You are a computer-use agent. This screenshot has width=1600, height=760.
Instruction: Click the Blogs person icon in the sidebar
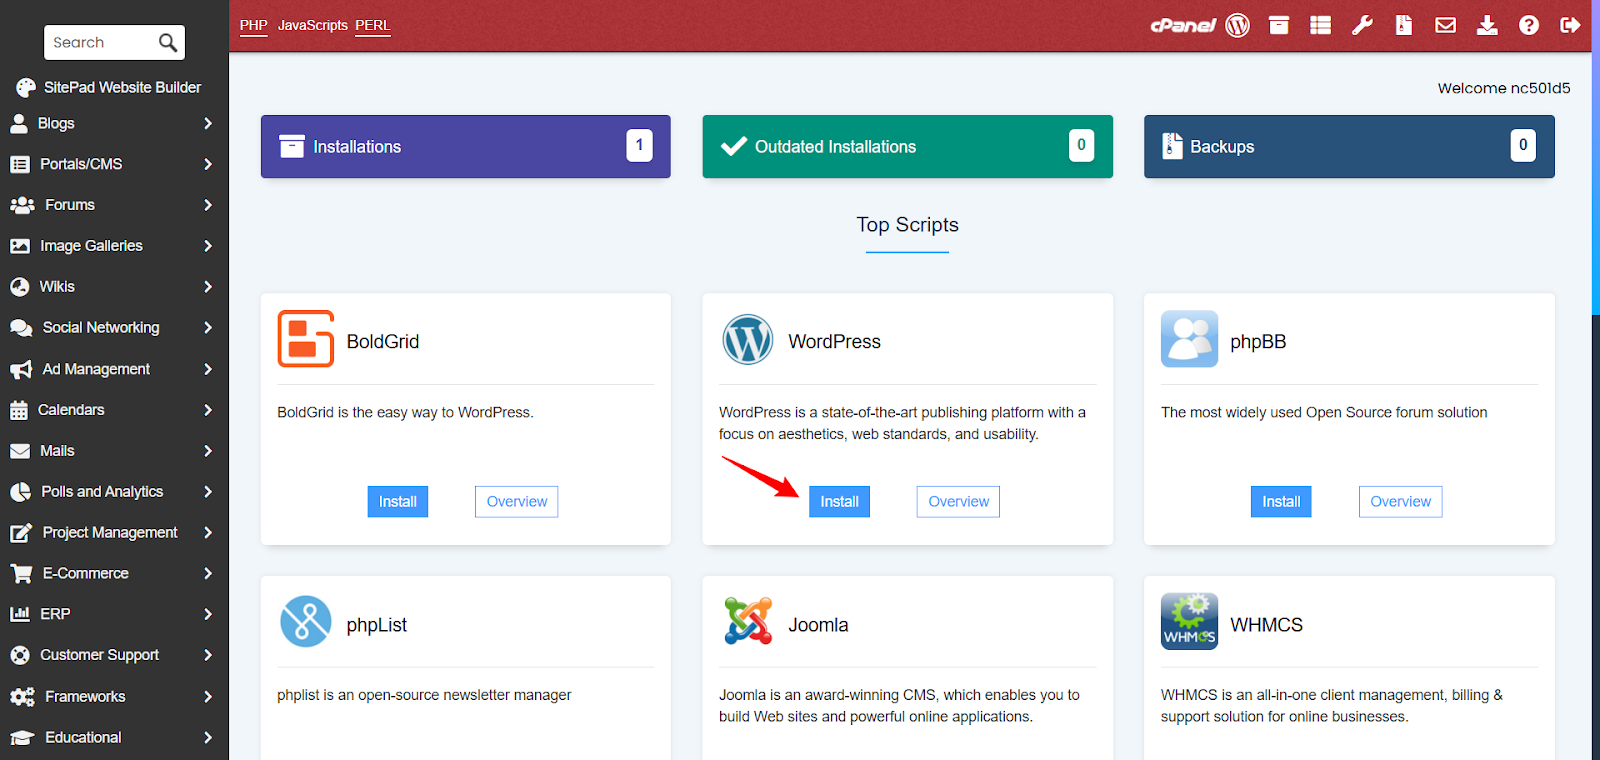18,123
